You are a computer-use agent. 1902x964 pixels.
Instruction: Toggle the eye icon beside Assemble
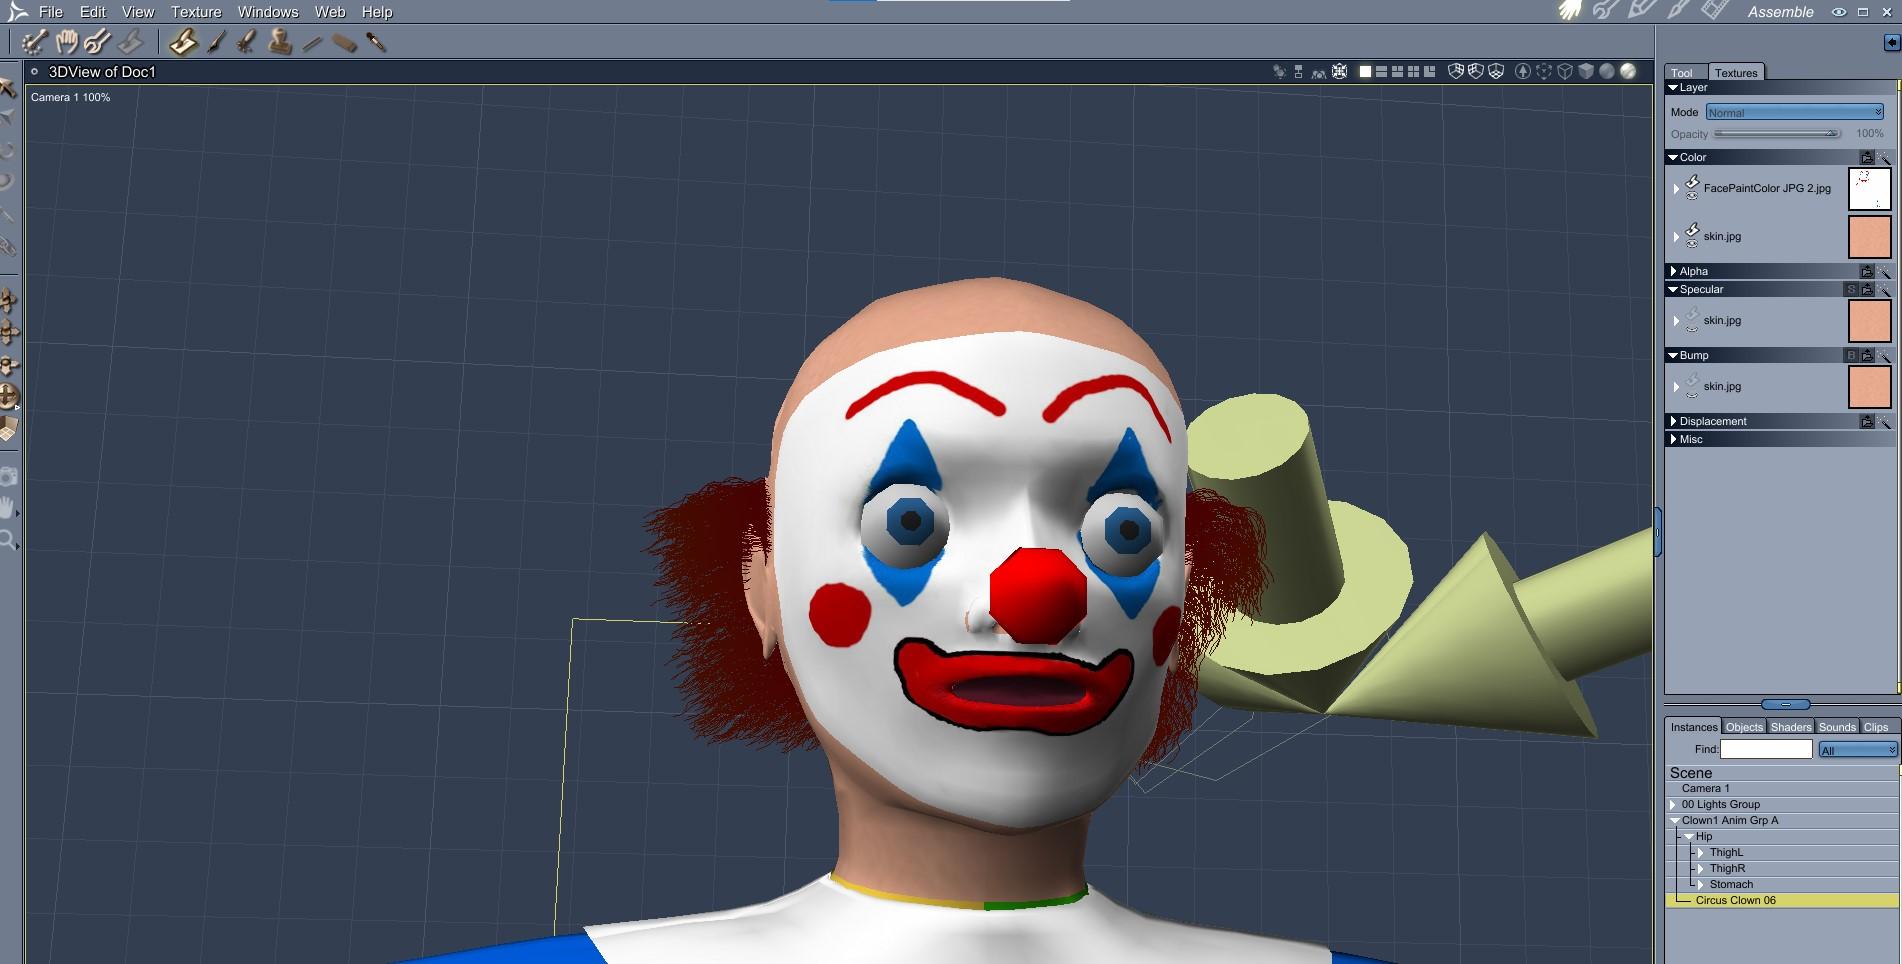tap(1839, 12)
